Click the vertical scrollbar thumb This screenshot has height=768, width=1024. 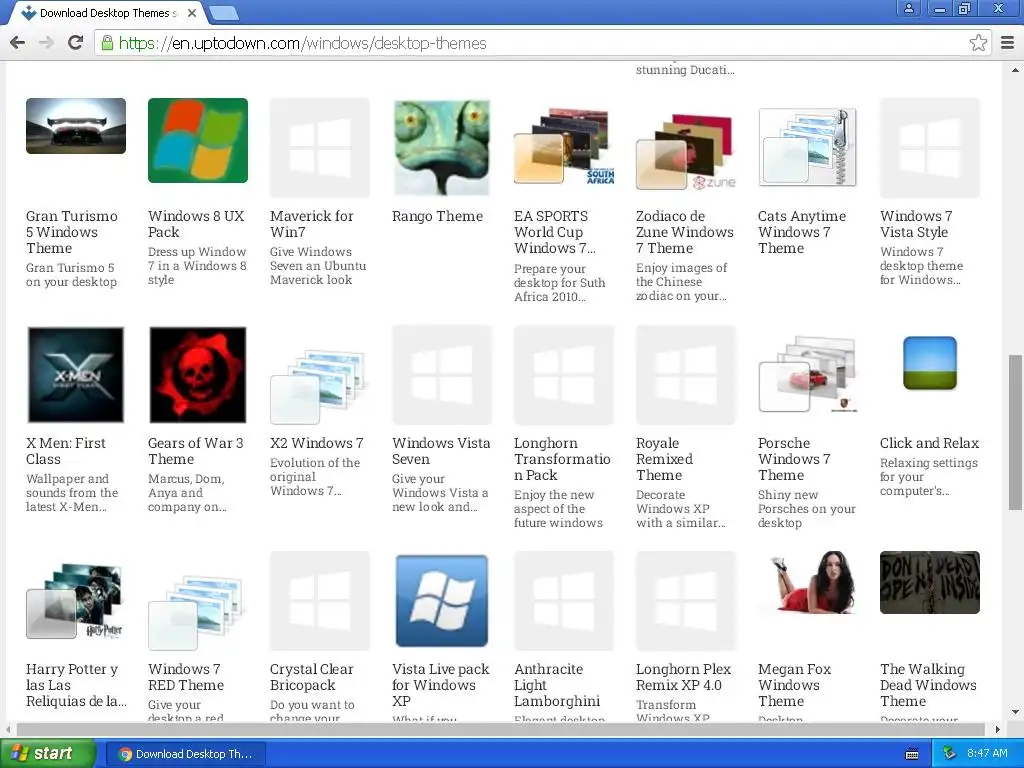pyautogui.click(x=1015, y=432)
